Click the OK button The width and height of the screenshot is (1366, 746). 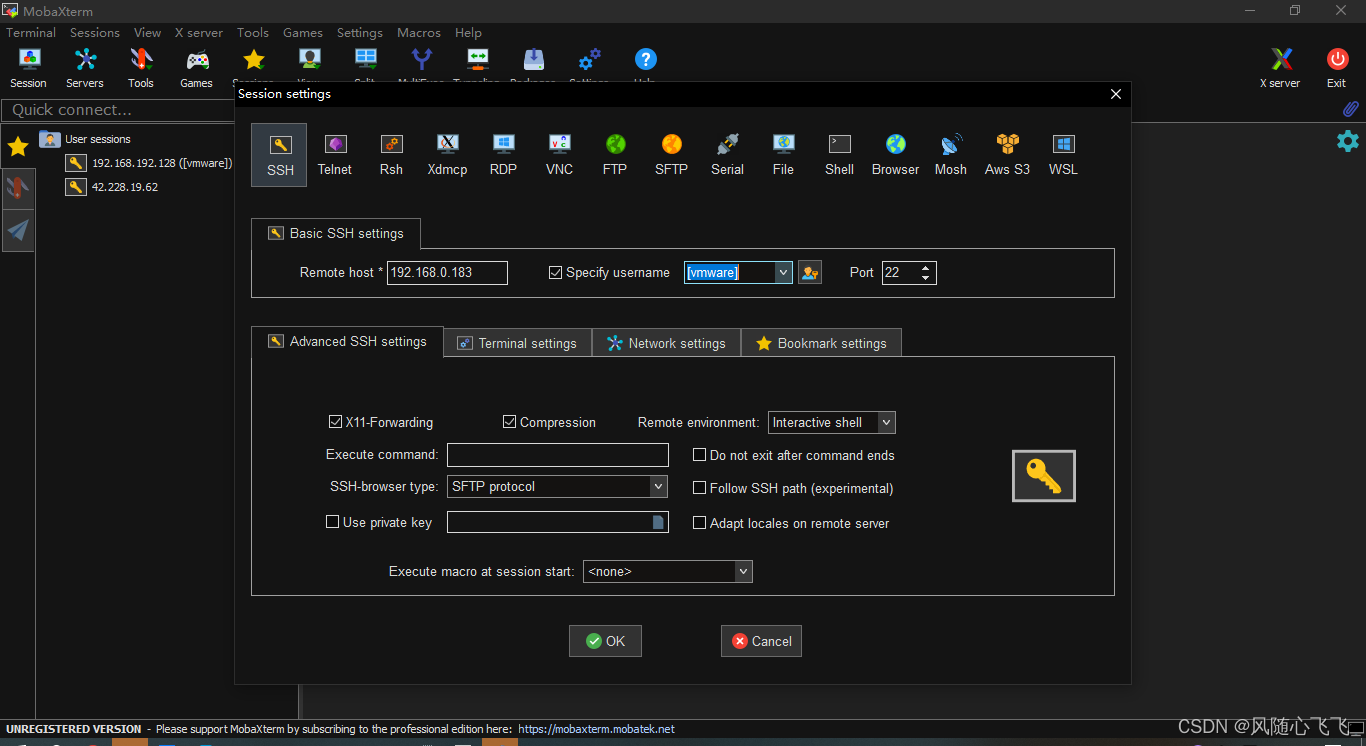[x=605, y=641]
